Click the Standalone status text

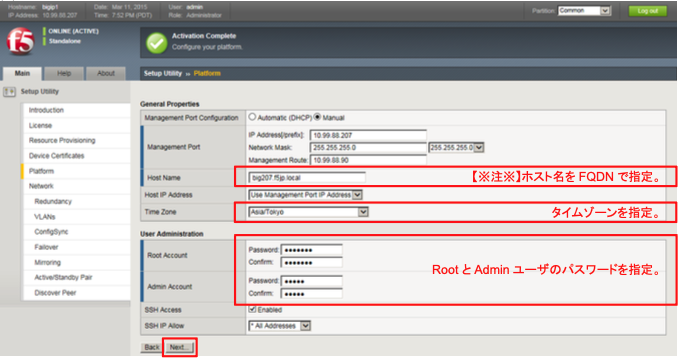(x=65, y=41)
